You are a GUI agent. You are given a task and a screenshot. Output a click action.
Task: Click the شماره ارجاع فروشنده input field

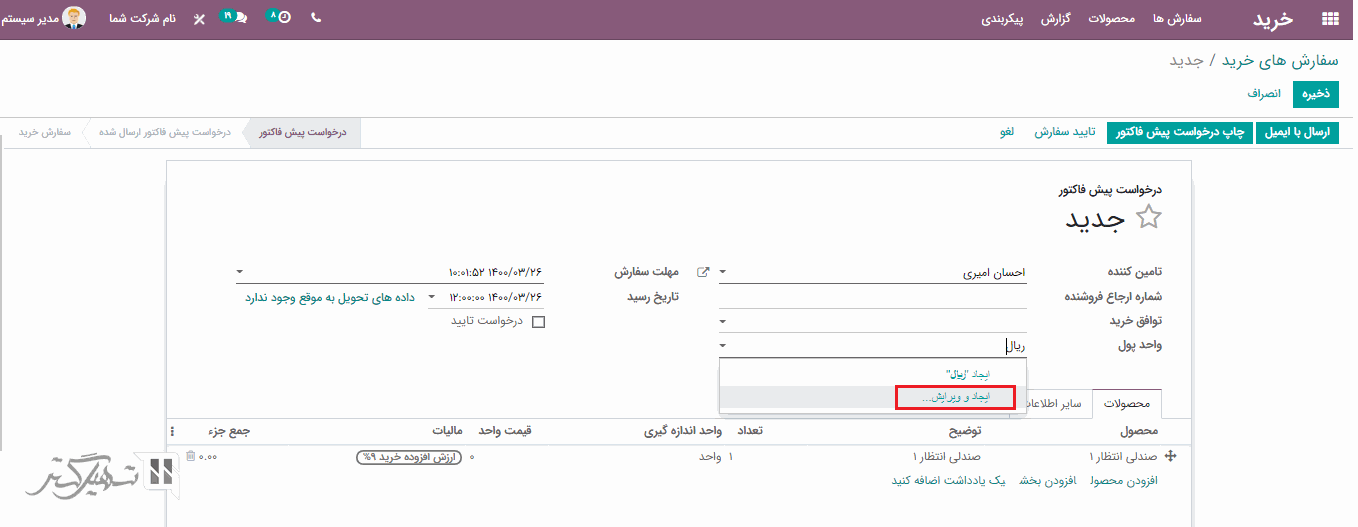[872, 297]
